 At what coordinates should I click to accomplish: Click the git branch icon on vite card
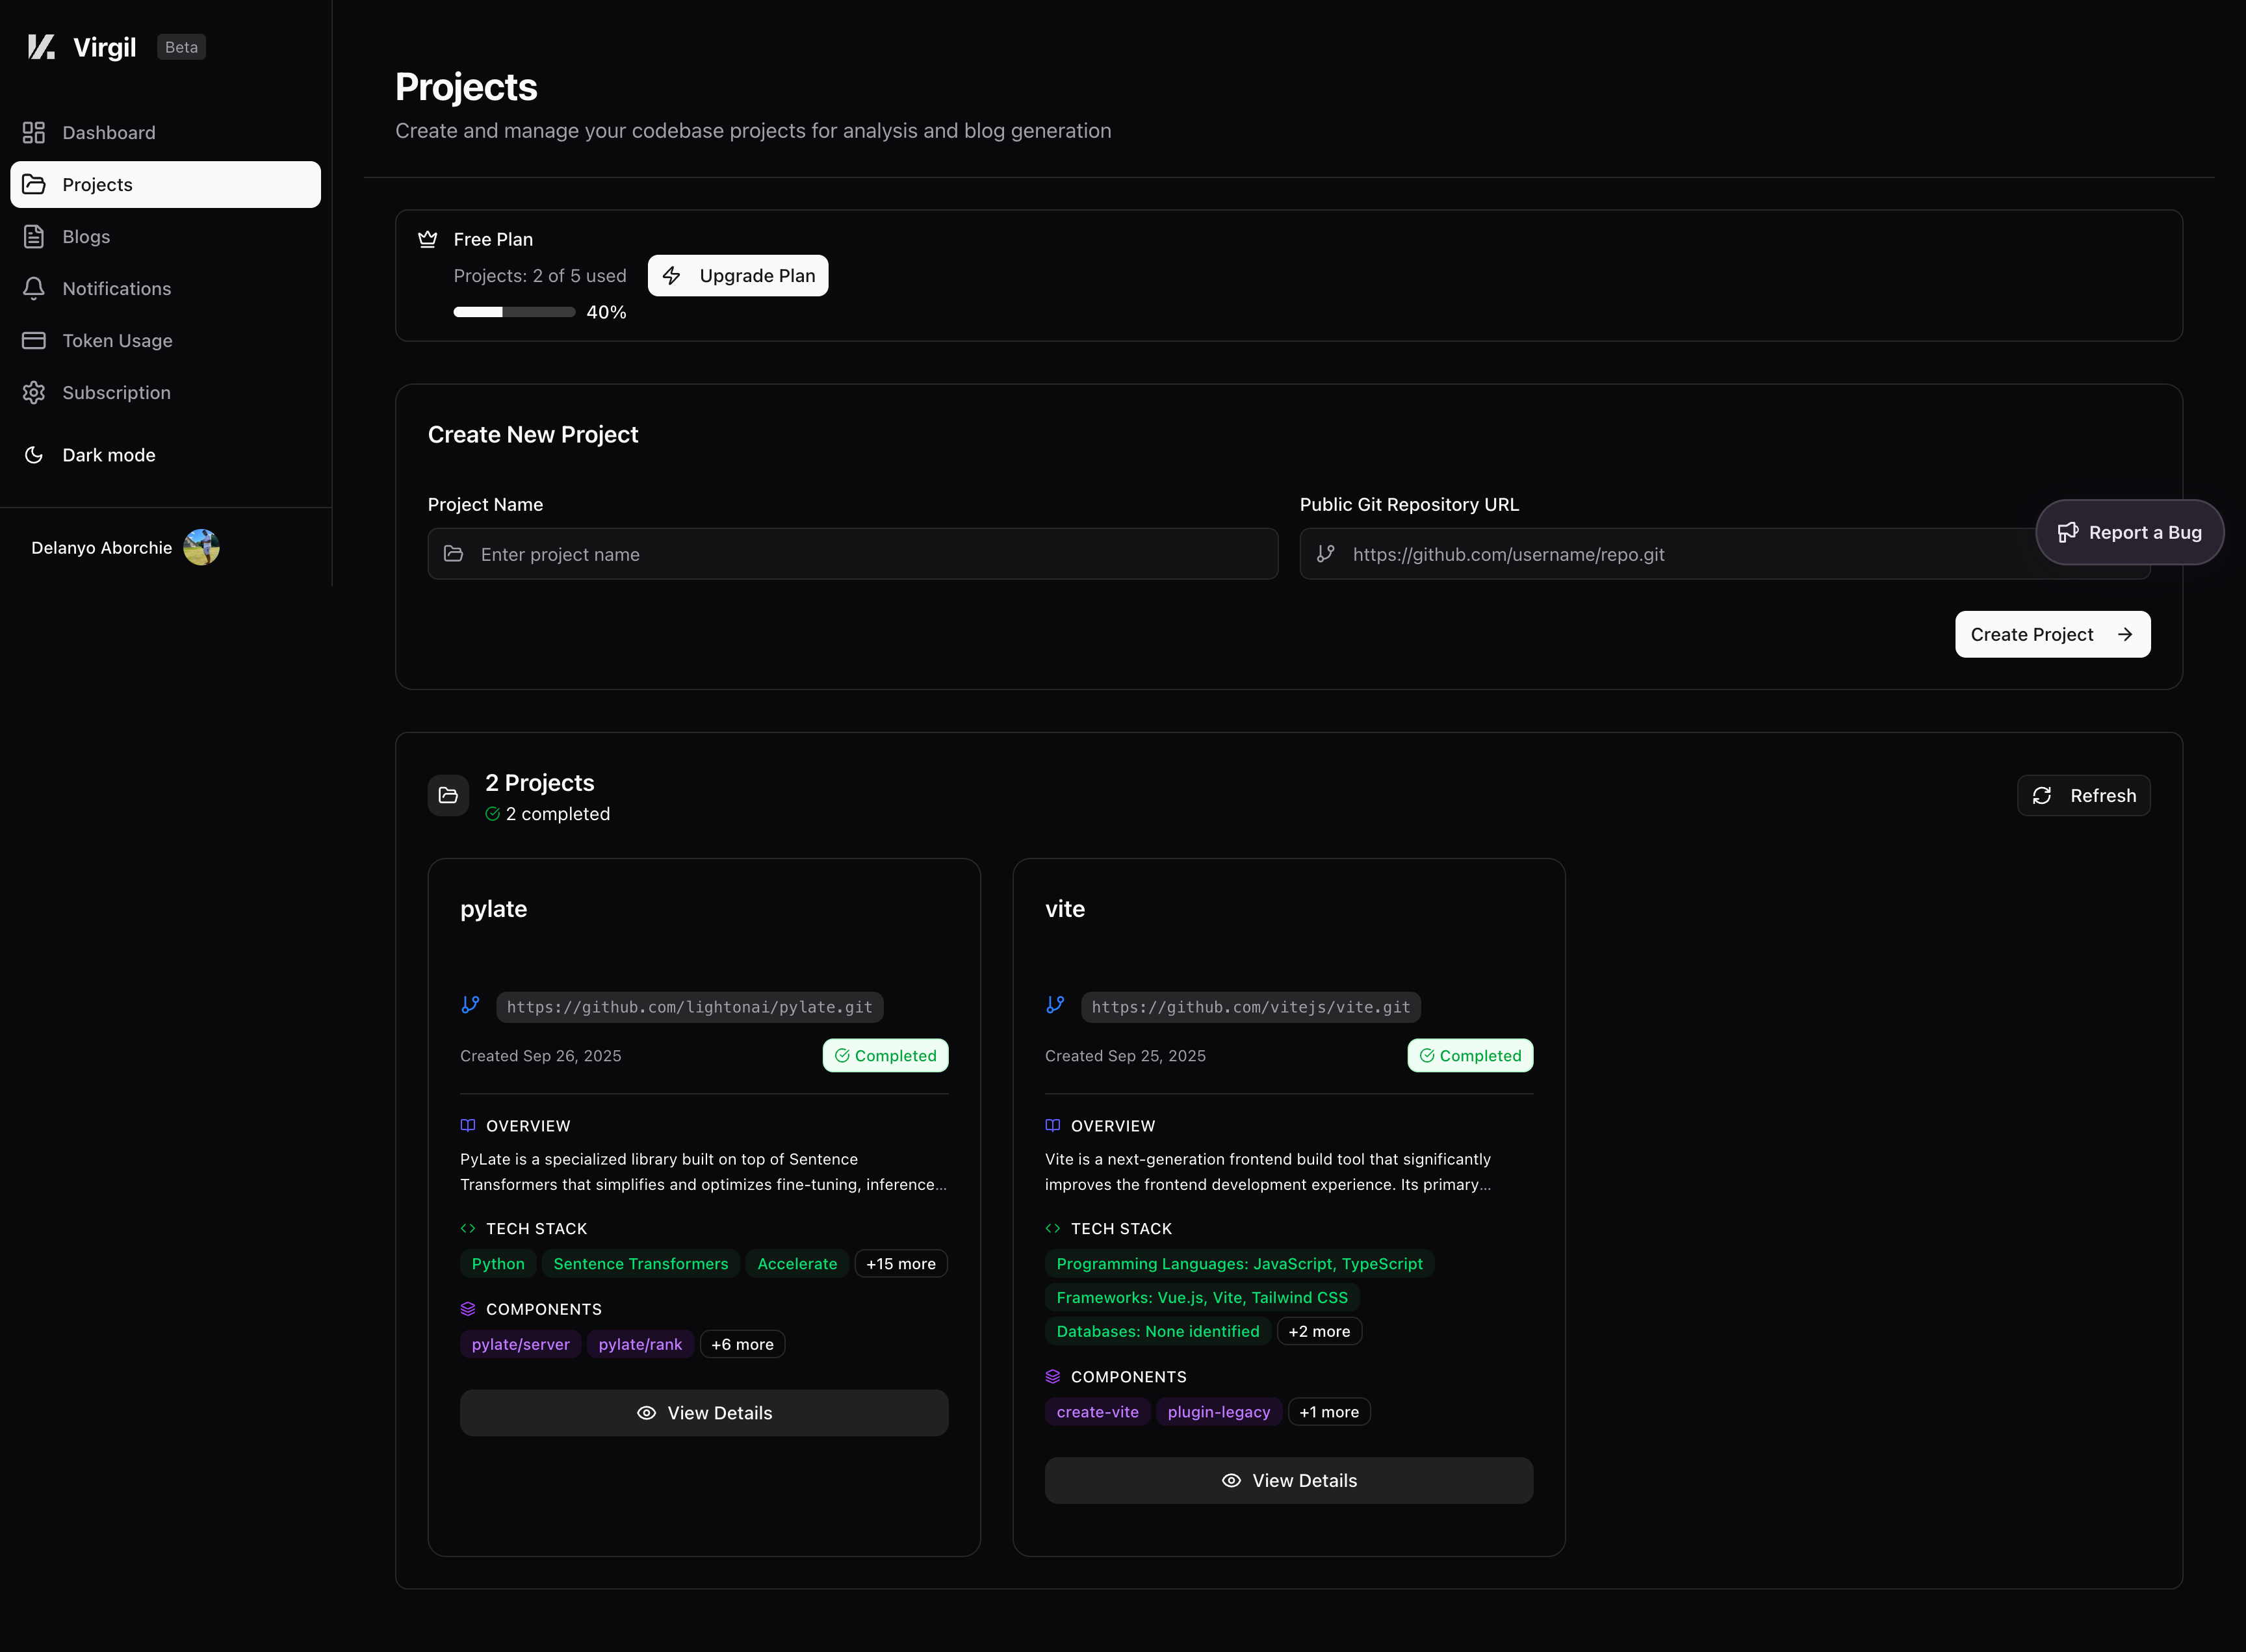[x=1055, y=1005]
